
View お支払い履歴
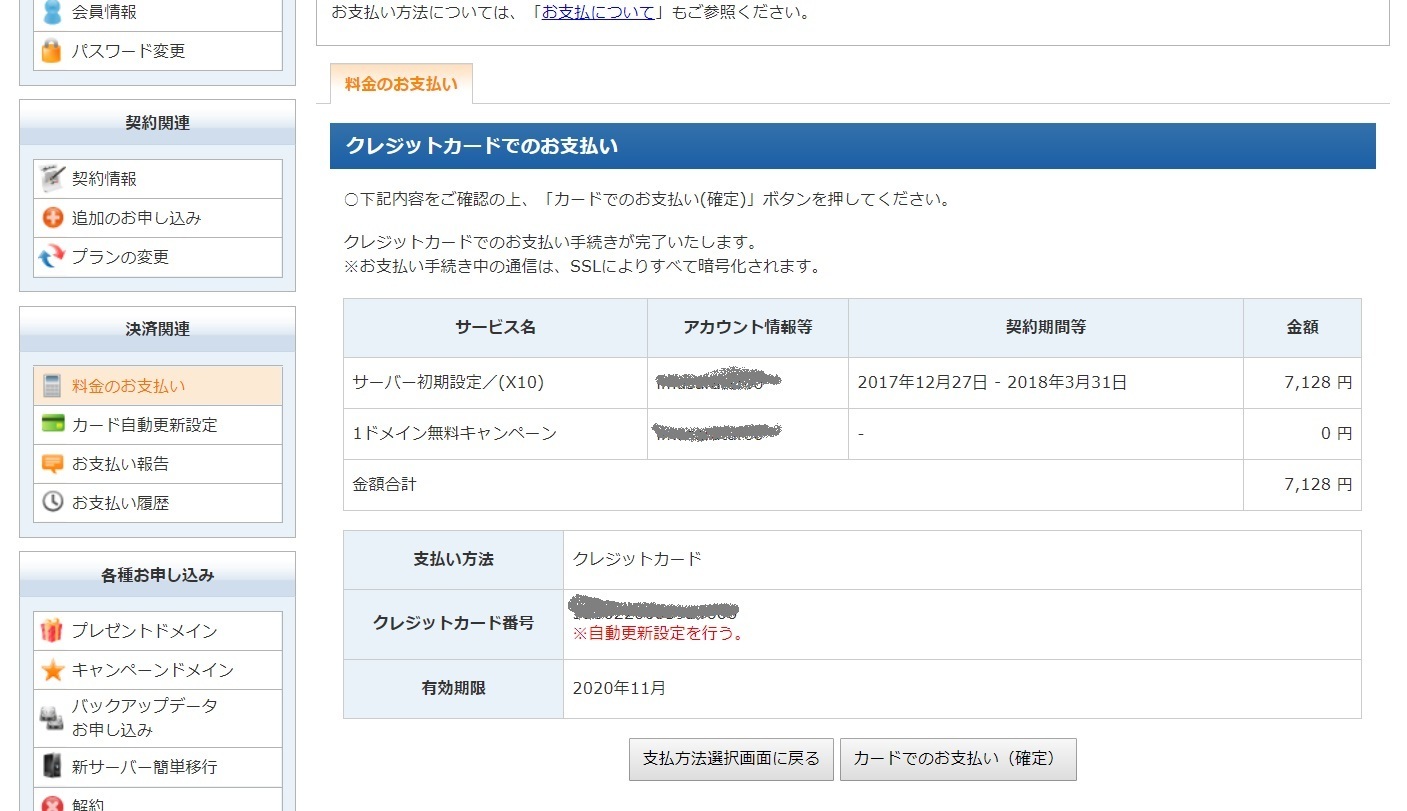158,503
